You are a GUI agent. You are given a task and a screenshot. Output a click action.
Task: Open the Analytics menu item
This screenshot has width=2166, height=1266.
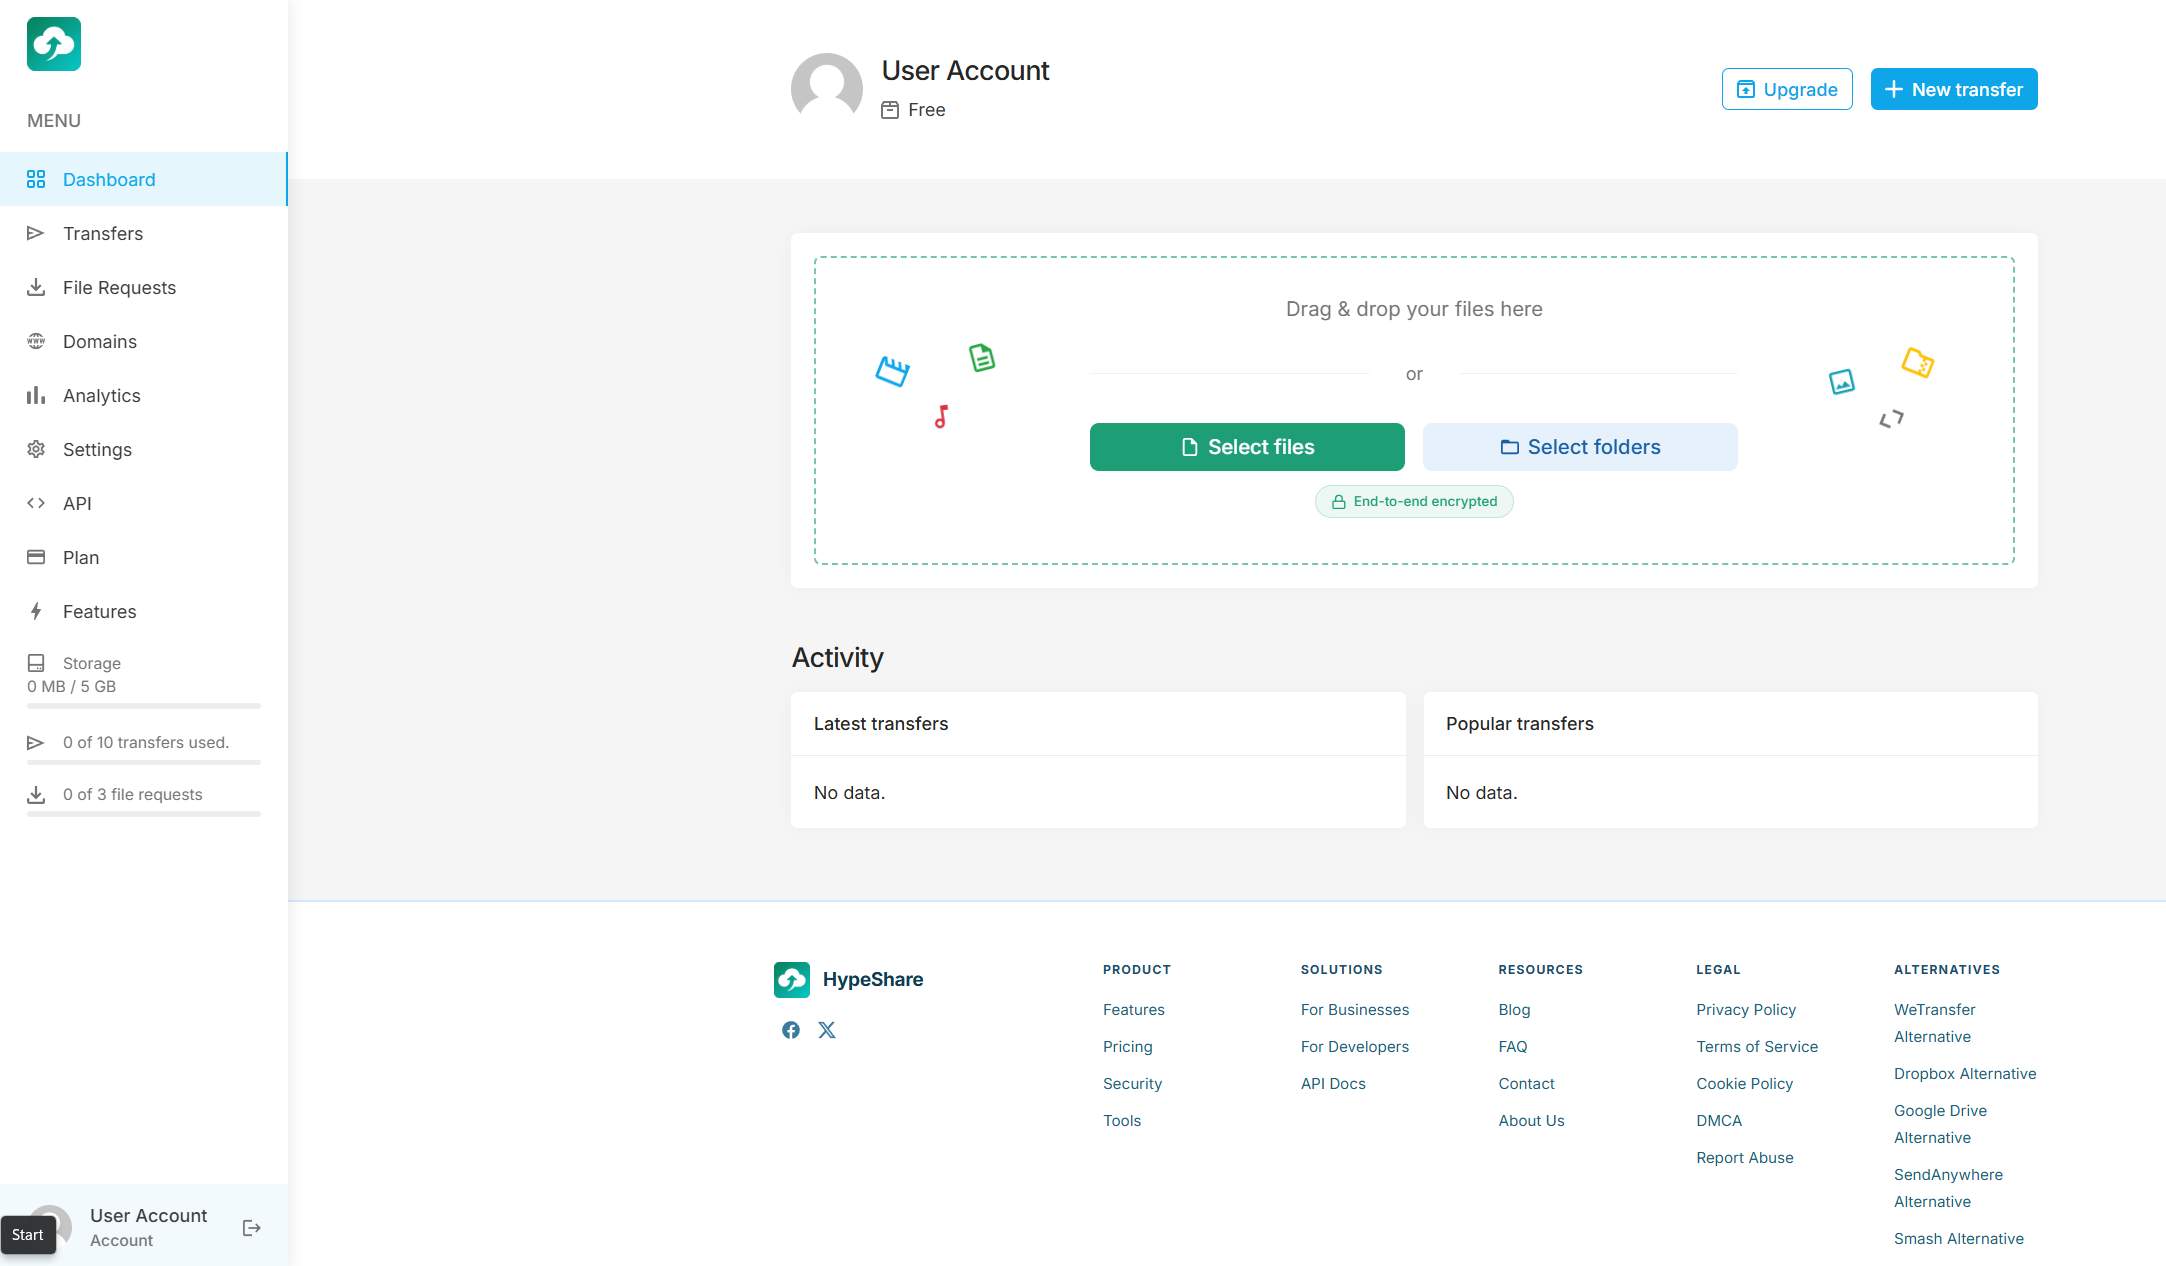pyautogui.click(x=144, y=395)
